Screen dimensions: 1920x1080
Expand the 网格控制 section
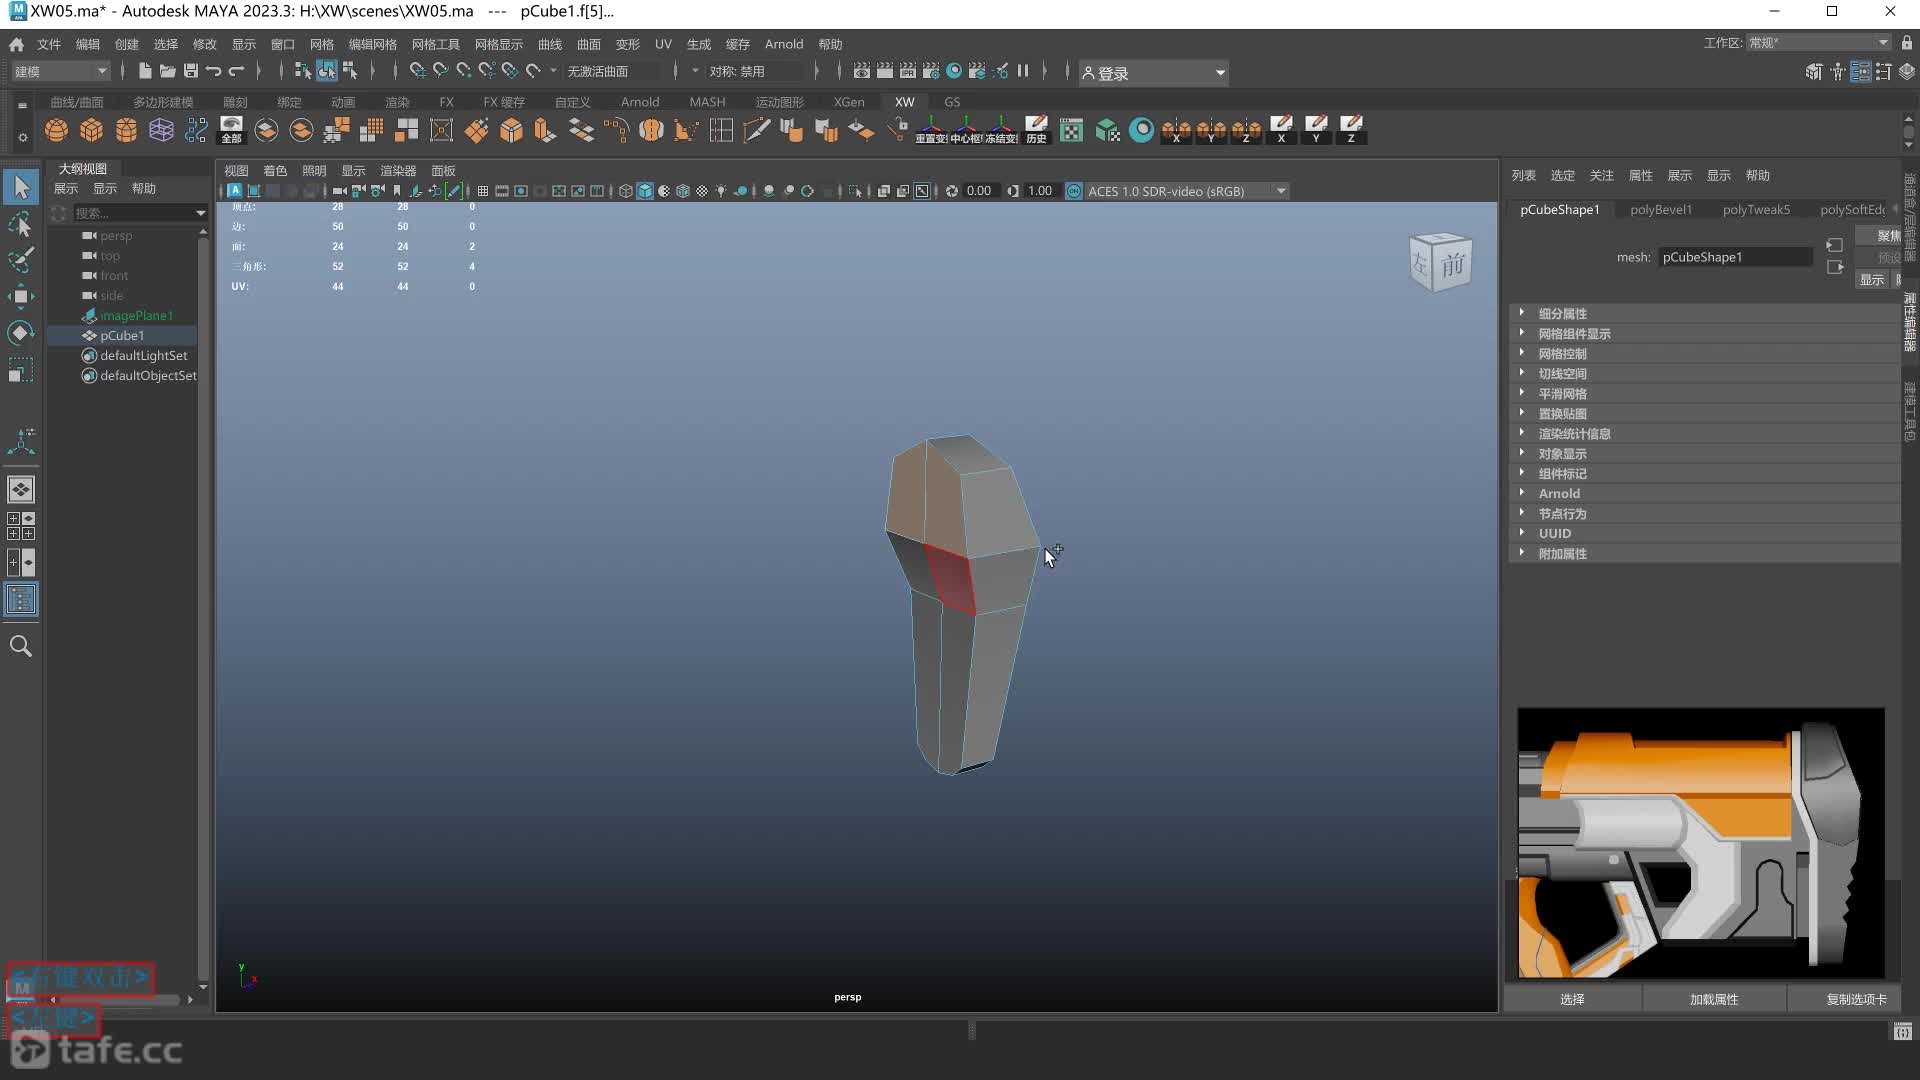[1704, 353]
